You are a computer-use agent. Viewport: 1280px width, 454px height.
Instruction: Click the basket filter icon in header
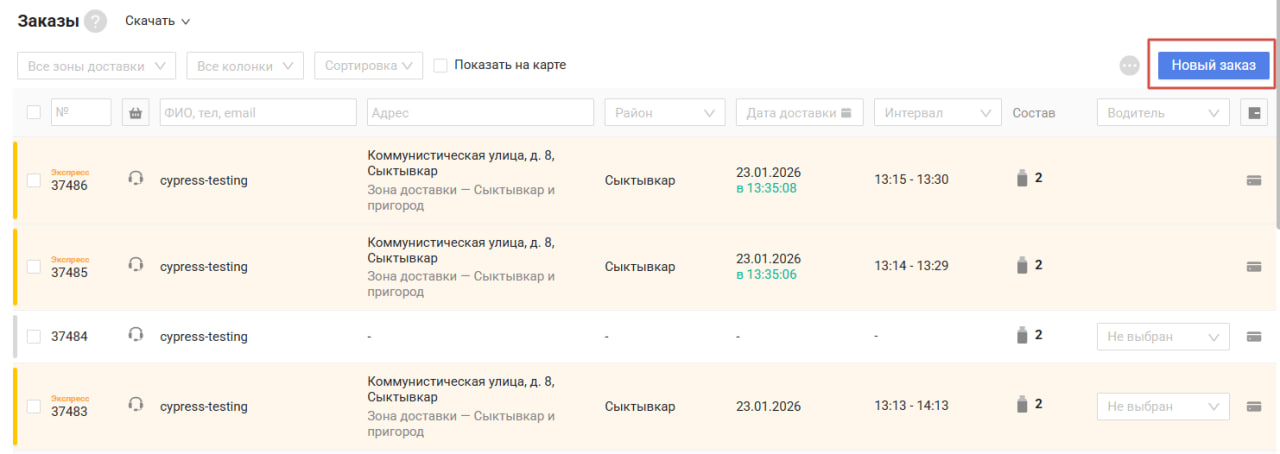pyautogui.click(x=136, y=113)
